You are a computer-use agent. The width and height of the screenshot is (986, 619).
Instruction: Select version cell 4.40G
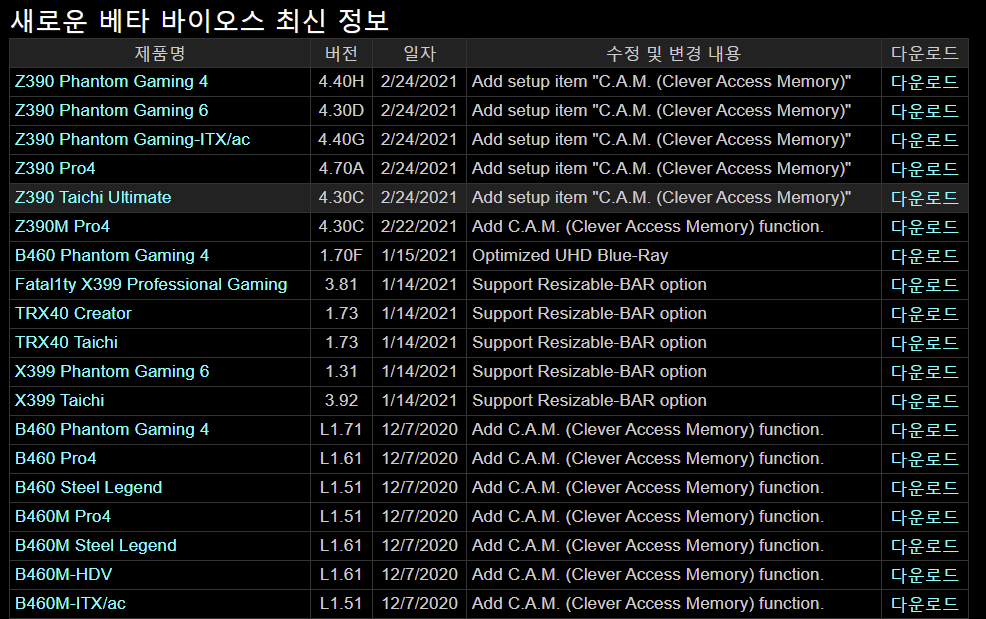pyautogui.click(x=341, y=140)
